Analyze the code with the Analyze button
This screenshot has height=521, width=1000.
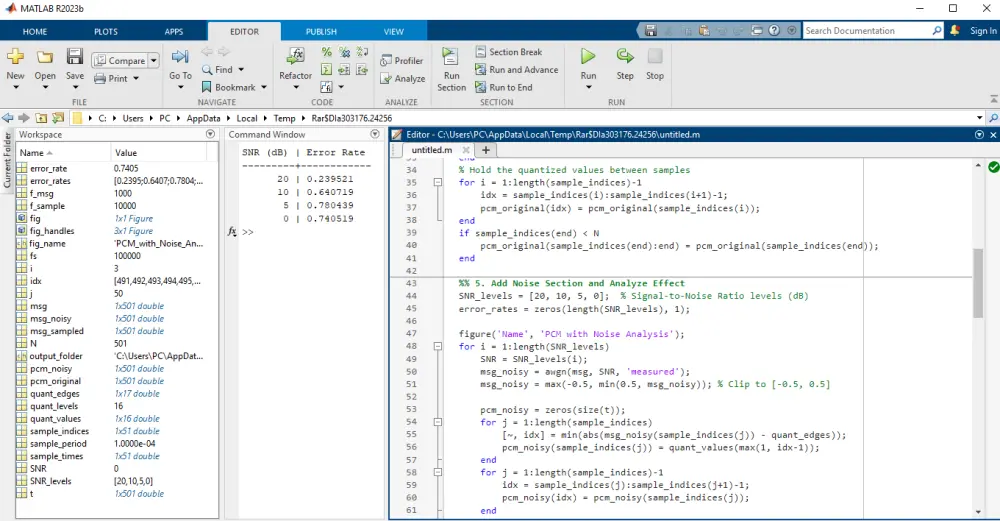click(x=402, y=78)
